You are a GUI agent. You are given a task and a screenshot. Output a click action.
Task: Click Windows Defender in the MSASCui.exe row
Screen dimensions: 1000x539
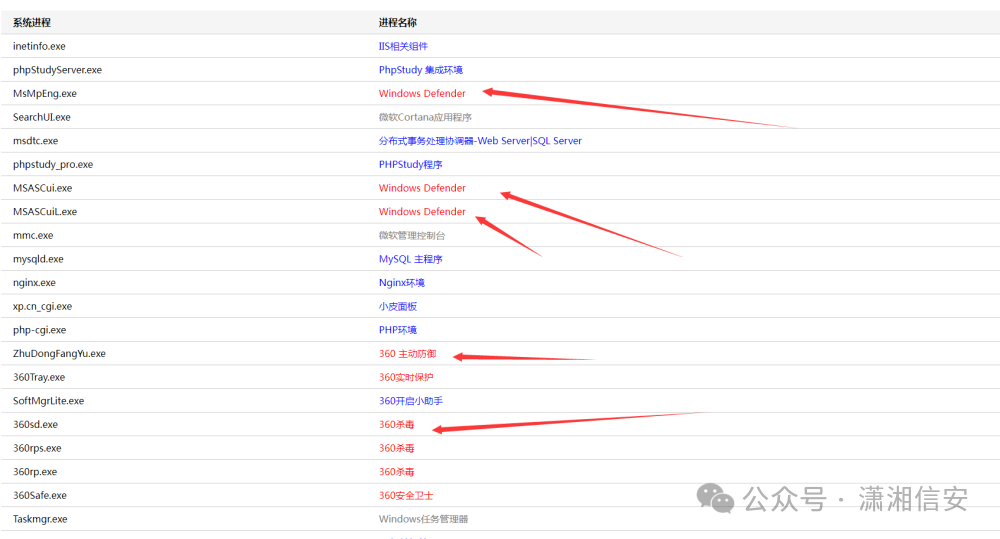pyautogui.click(x=422, y=188)
